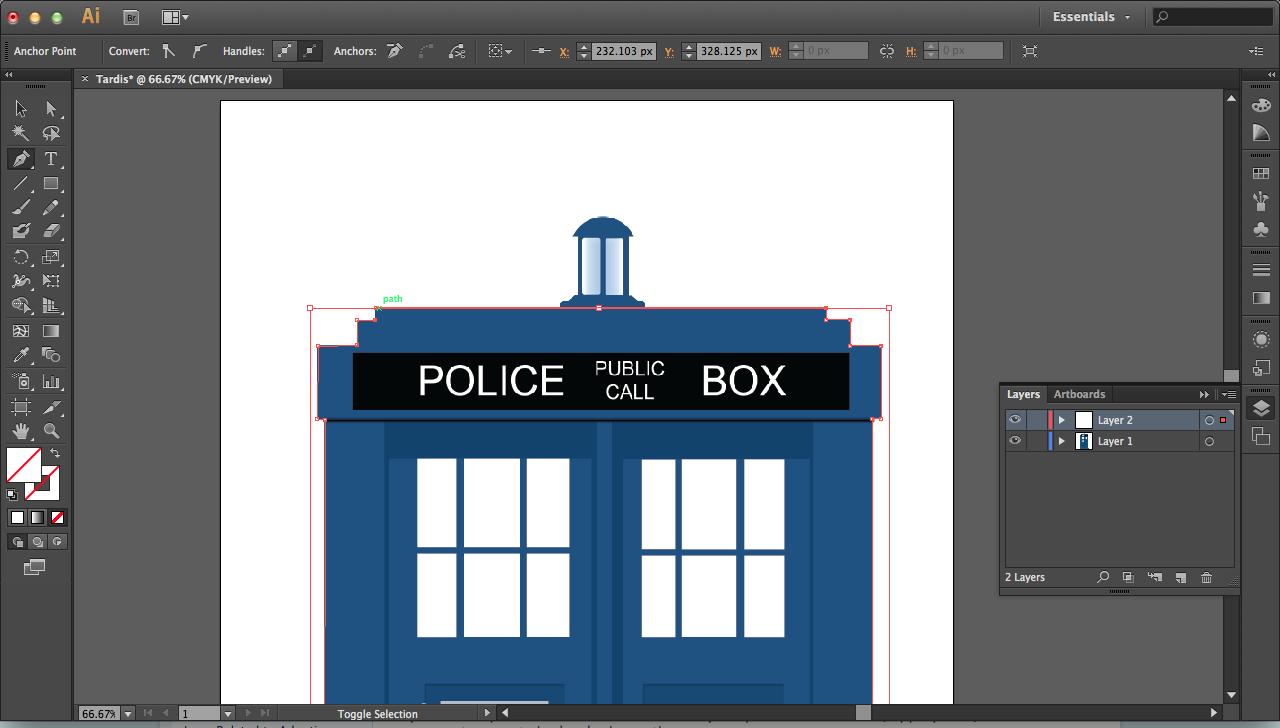The height and width of the screenshot is (728, 1280).
Task: Select the Type tool
Action: tap(51, 158)
